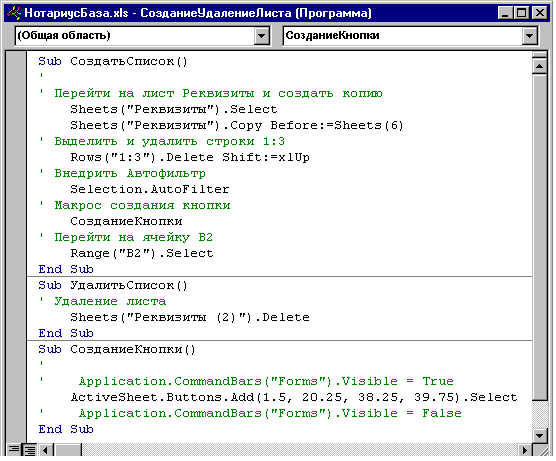Screen dimensions: 556x461
Task: Click the split bar above vertical scrollbar
Action: (539, 55)
